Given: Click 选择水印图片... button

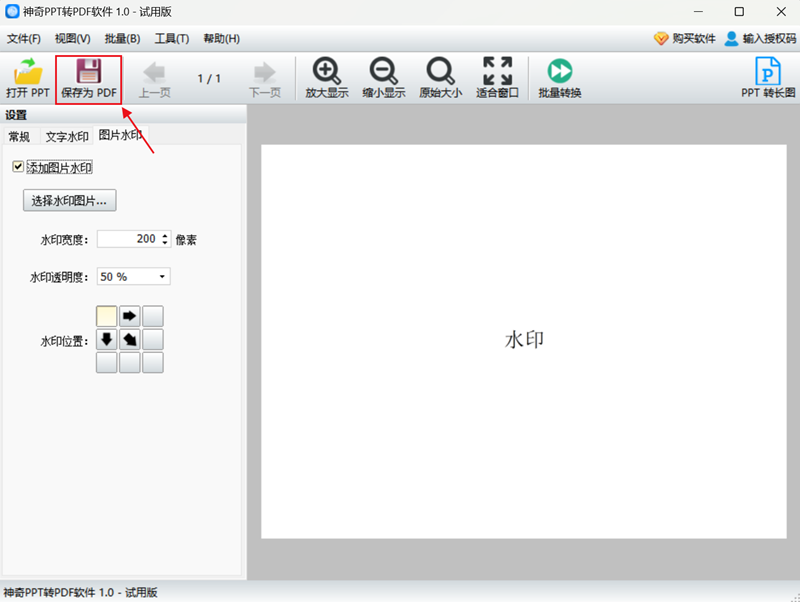Looking at the screenshot, I should pos(69,200).
